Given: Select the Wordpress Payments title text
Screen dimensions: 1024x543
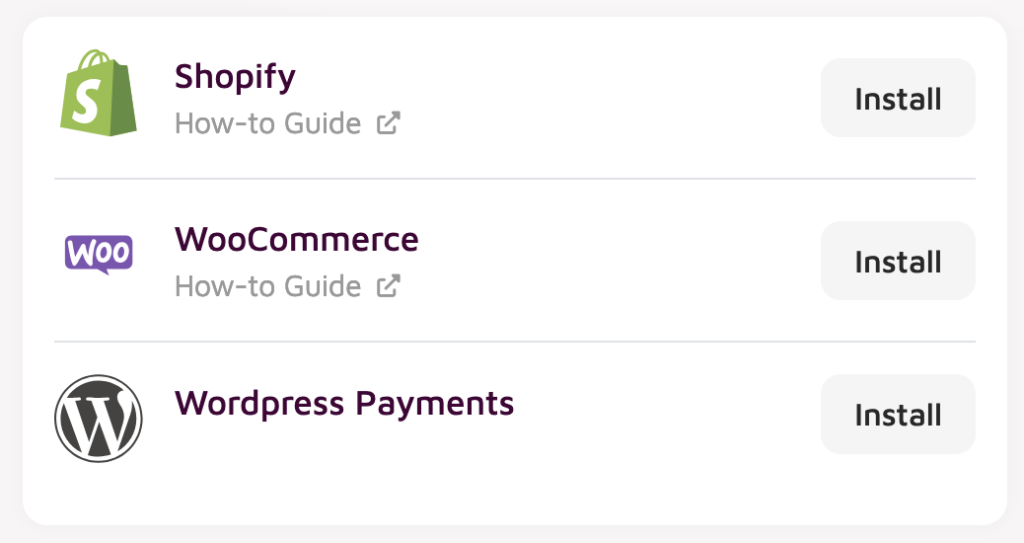Looking at the screenshot, I should tap(344, 404).
